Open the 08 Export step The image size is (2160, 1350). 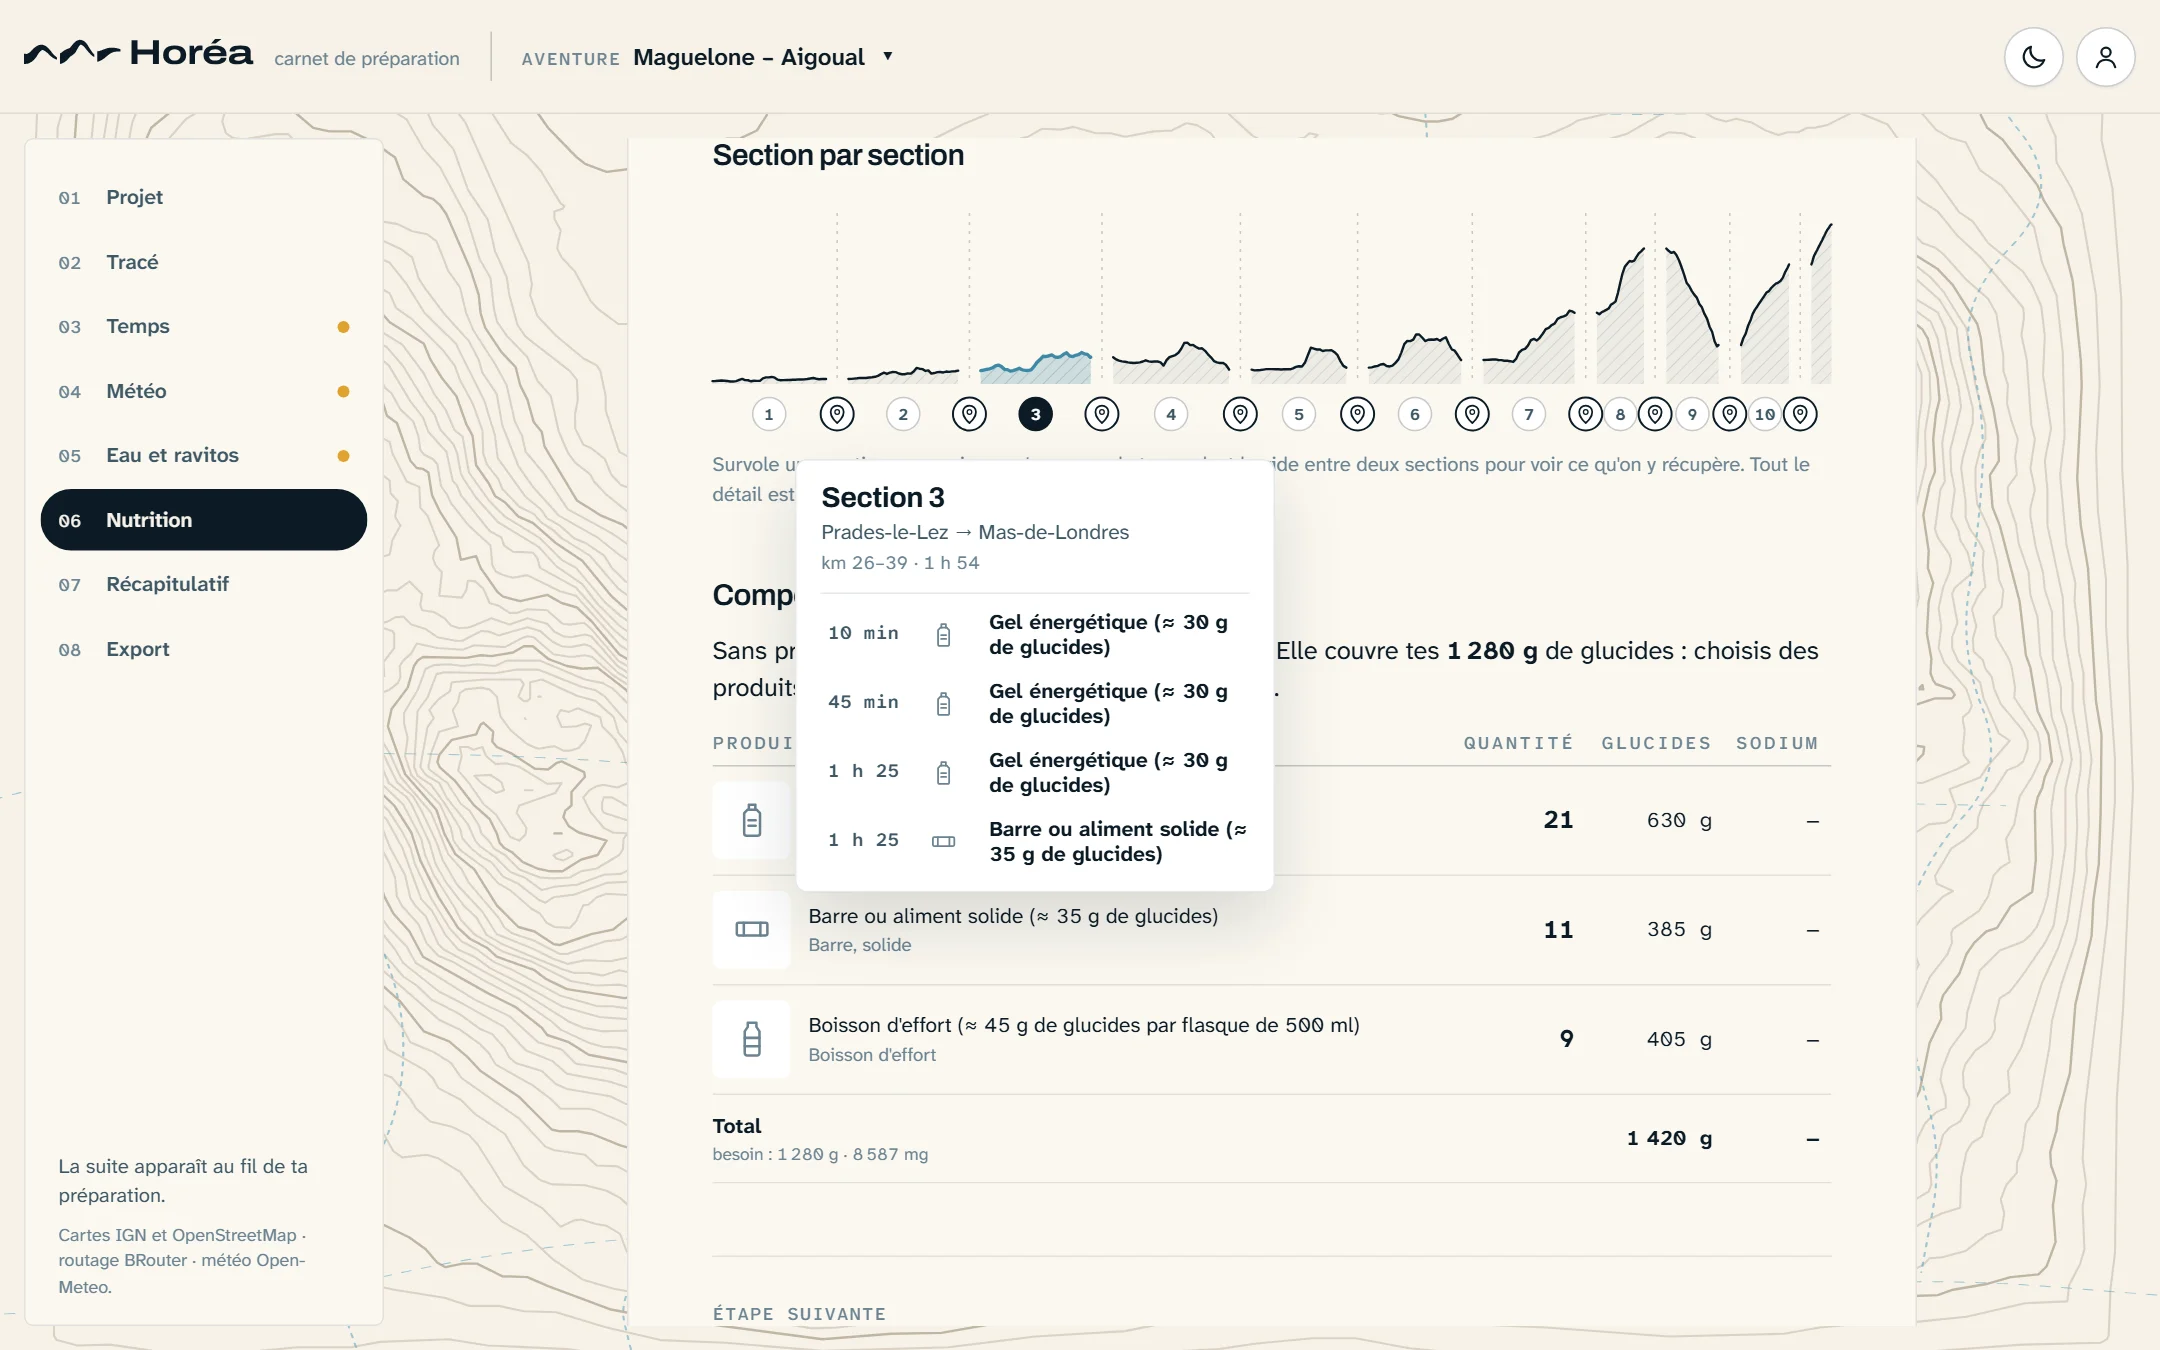click(x=203, y=649)
